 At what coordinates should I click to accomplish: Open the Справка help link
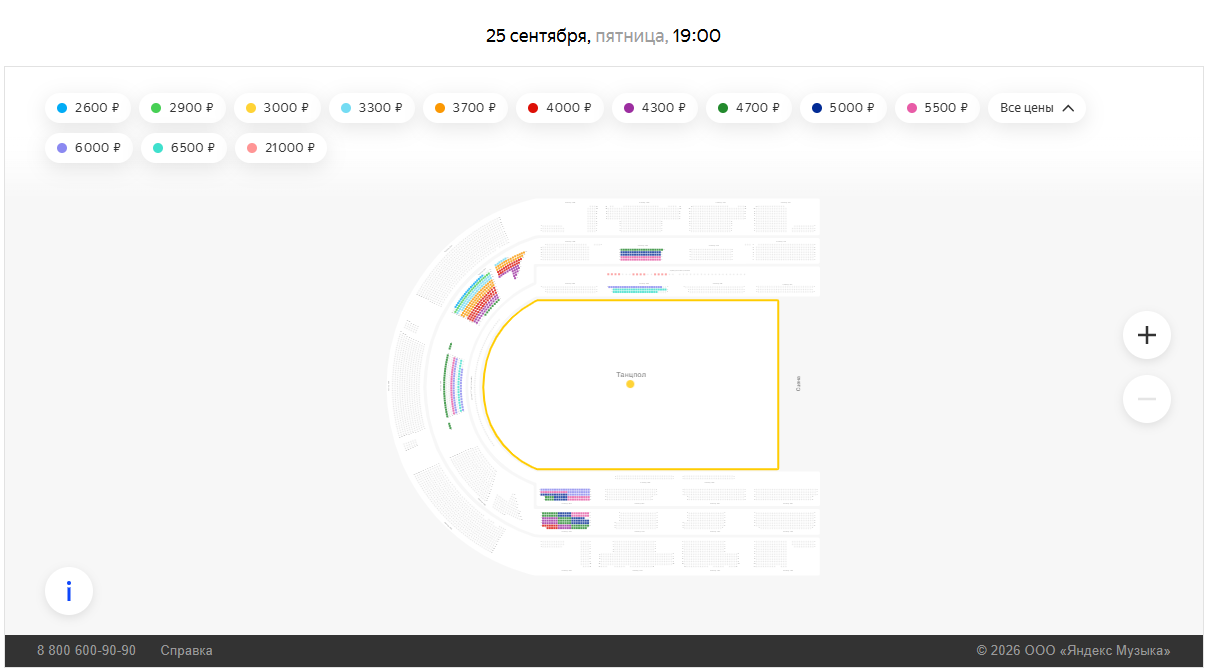point(186,651)
